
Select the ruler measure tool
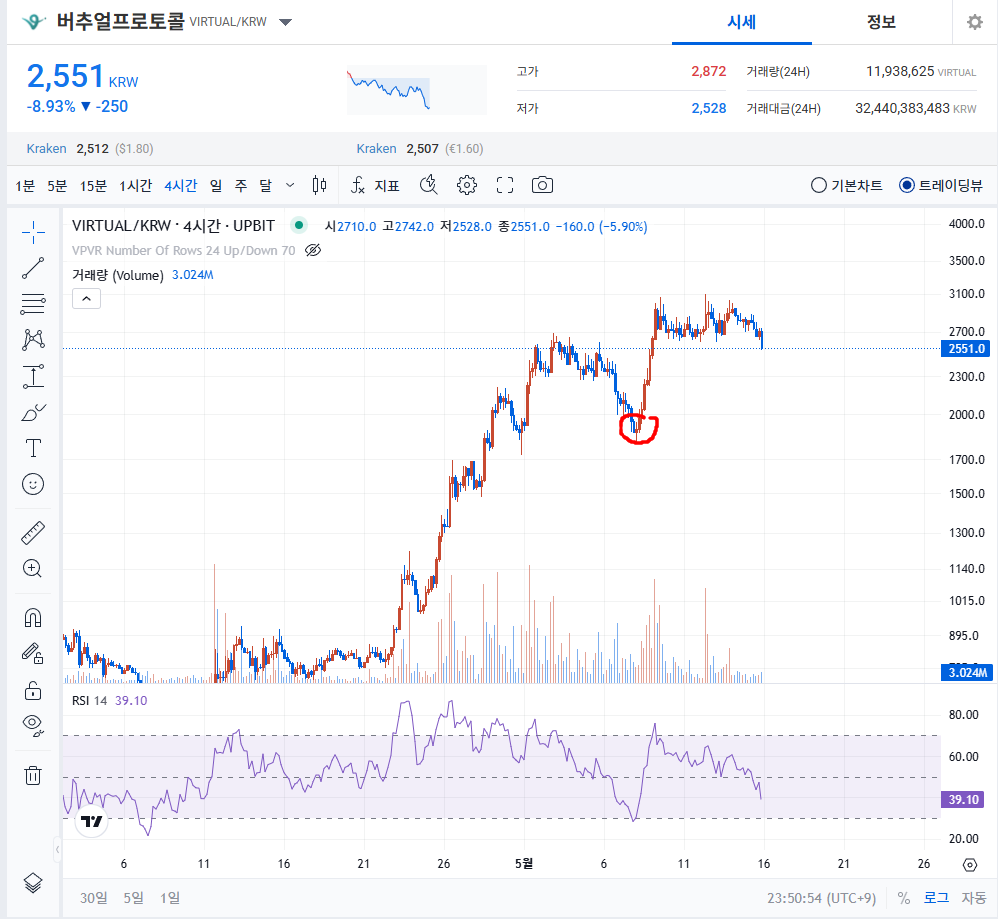click(x=33, y=533)
